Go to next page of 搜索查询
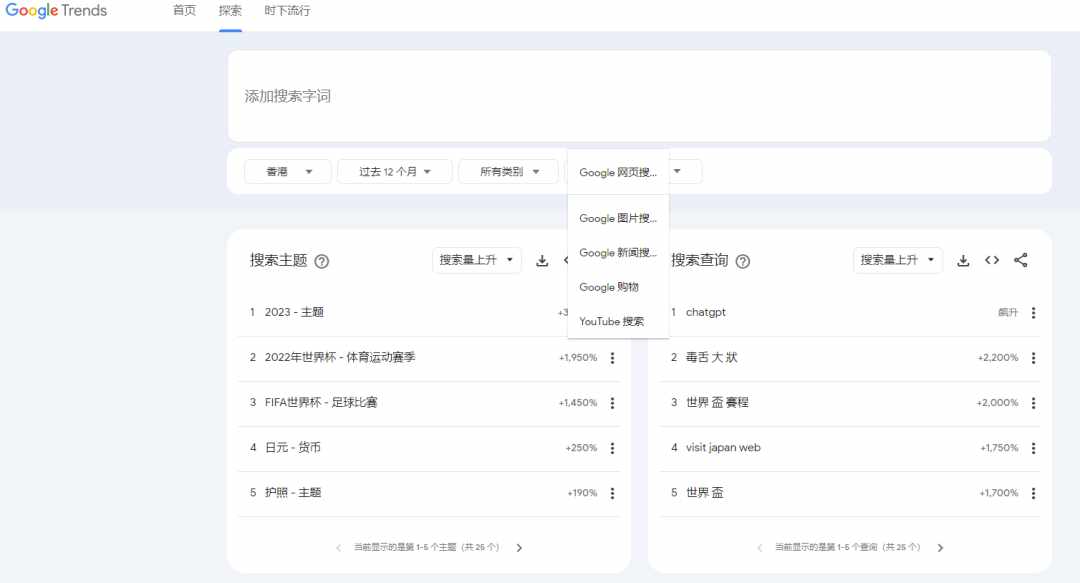 click(x=940, y=548)
